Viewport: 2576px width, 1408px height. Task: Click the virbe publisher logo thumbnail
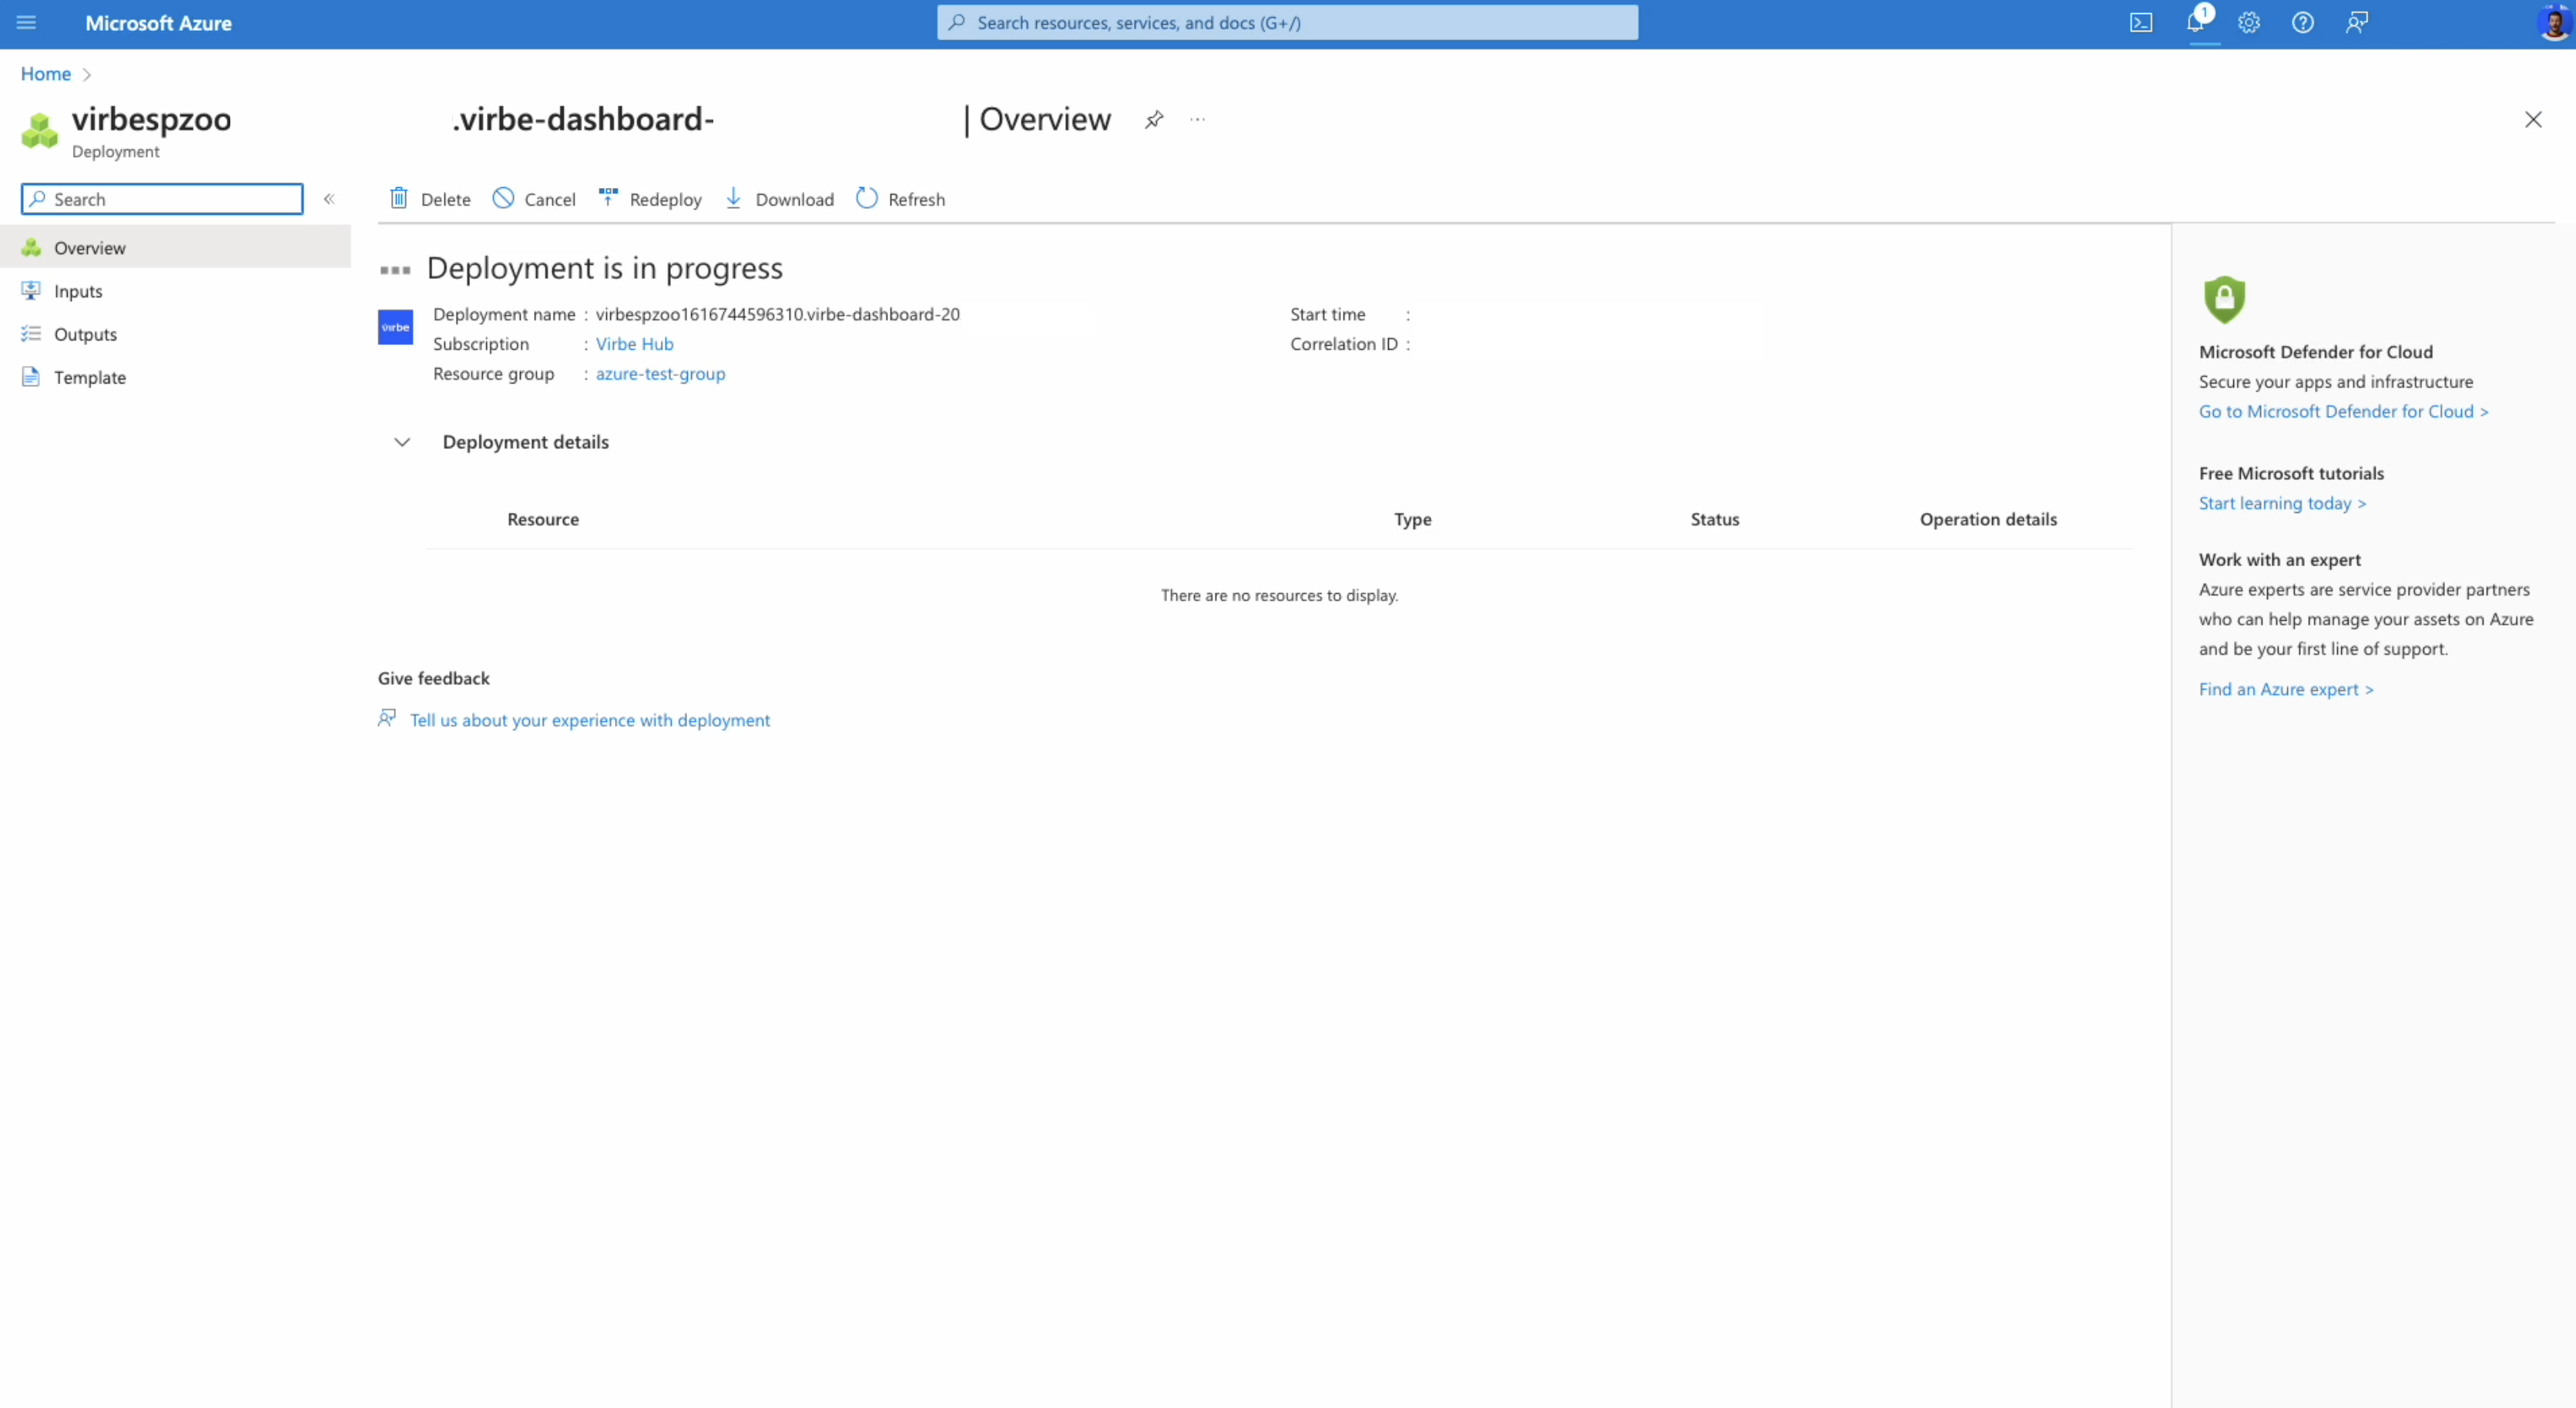[395, 327]
